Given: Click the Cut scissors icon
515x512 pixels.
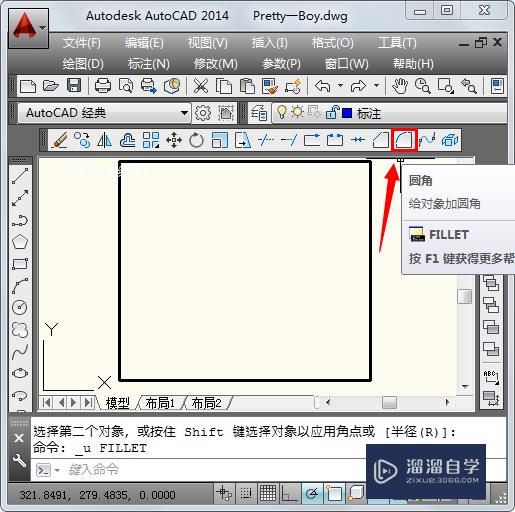Looking at the screenshot, I should [201, 86].
